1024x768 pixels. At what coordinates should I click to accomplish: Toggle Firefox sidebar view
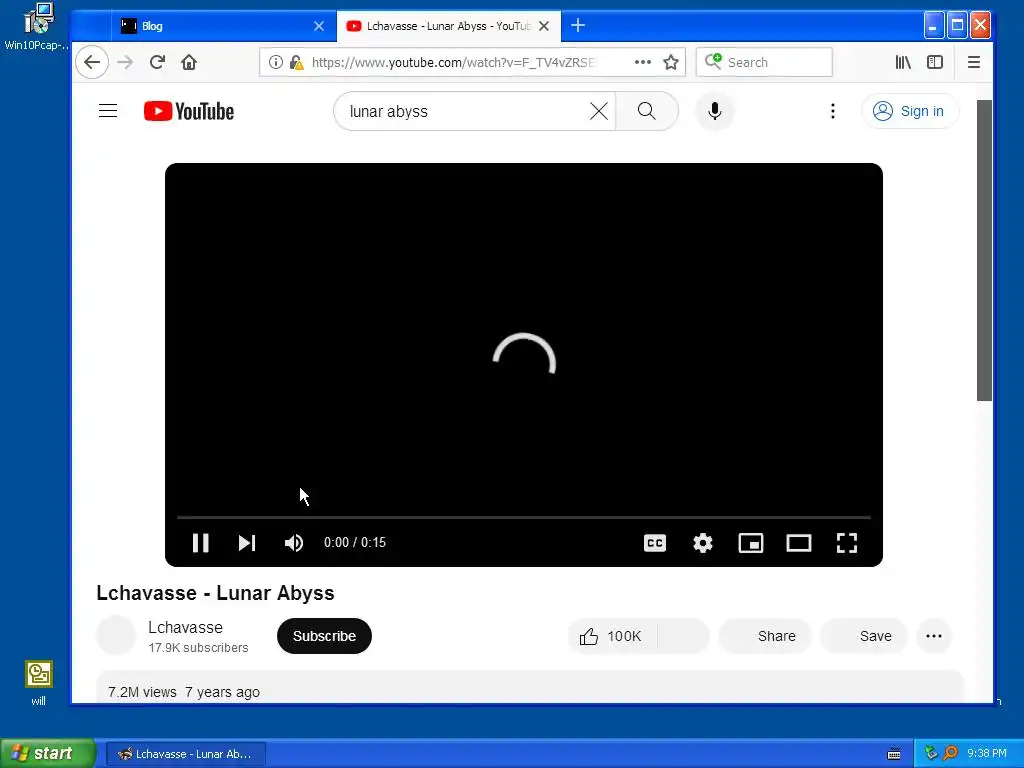(935, 62)
